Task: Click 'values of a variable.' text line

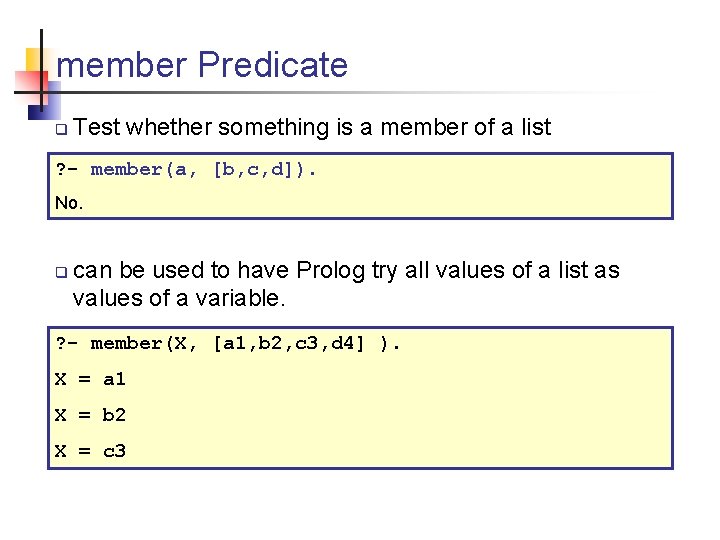Action: coord(179,298)
